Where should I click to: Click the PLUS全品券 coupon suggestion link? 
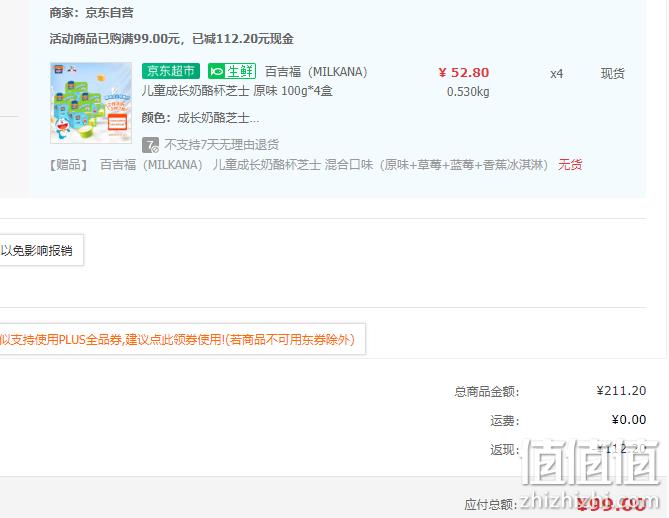coord(183,339)
